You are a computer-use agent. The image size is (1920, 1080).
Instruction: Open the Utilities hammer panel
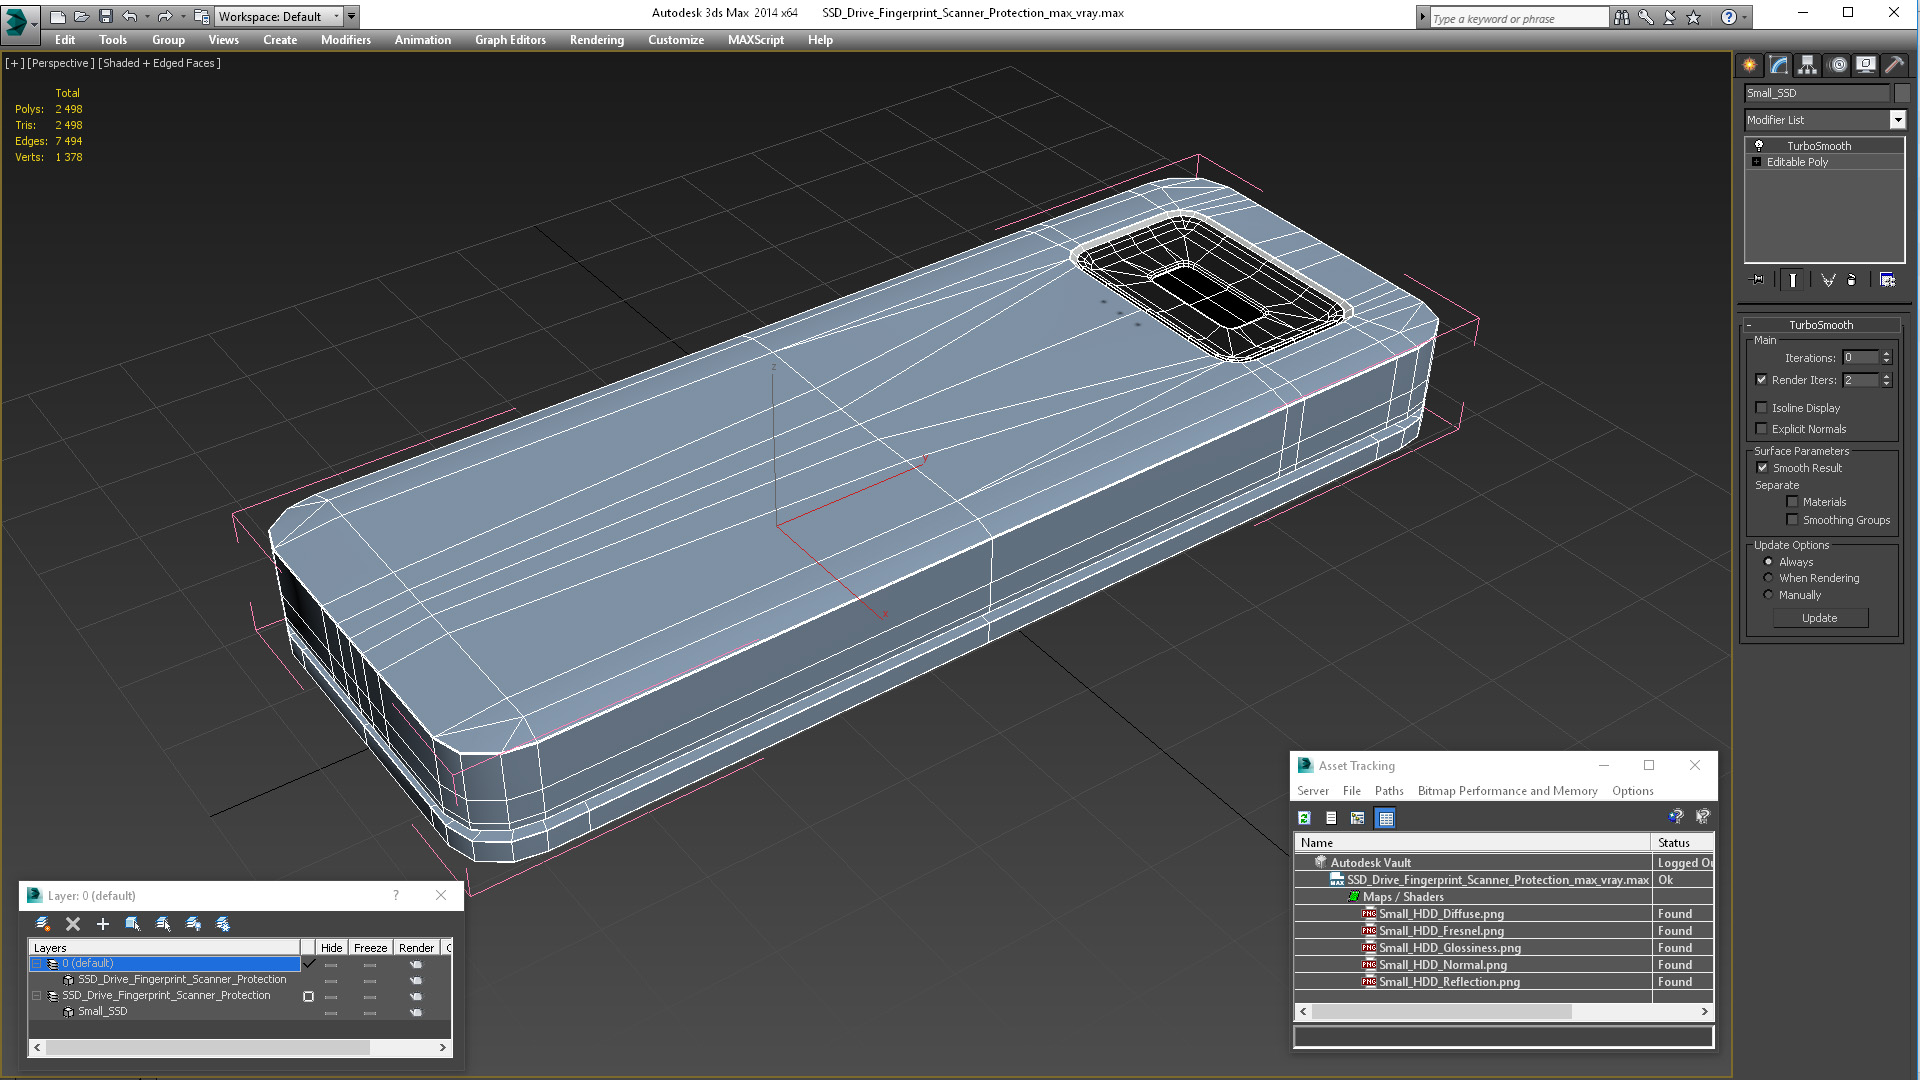click(1894, 65)
